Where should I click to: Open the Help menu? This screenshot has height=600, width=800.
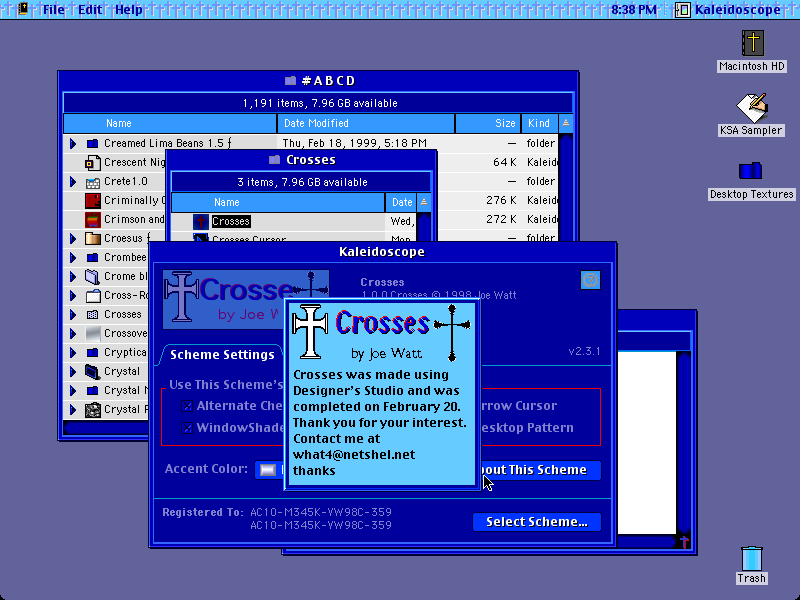pyautogui.click(x=129, y=9)
